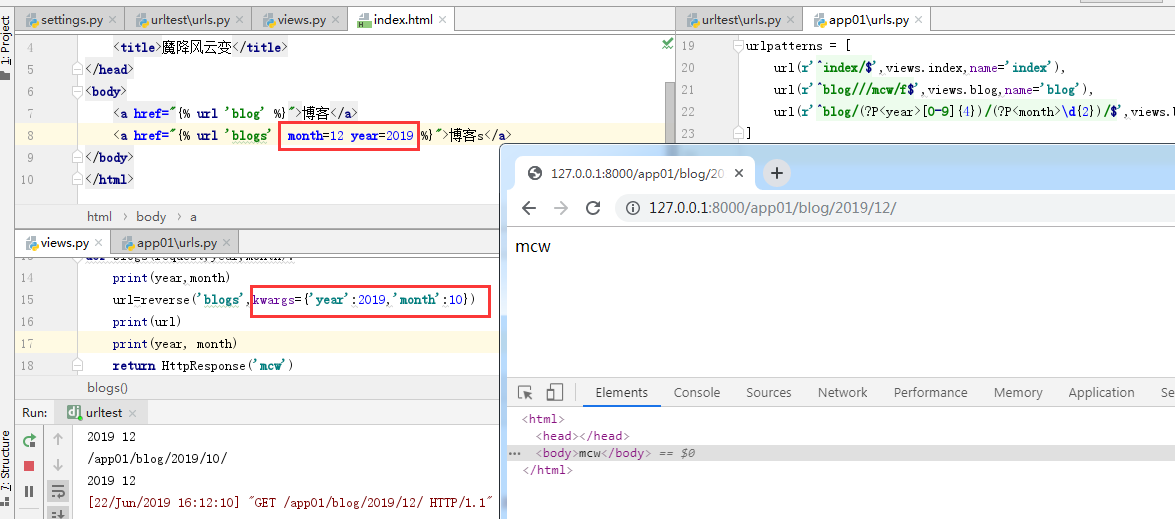Select the <html> opening node in Elements
Screen dimensions: 1175x519
543,419
